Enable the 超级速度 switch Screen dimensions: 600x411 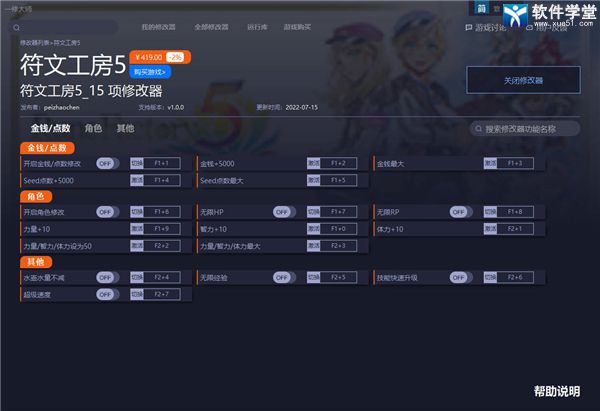point(108,294)
